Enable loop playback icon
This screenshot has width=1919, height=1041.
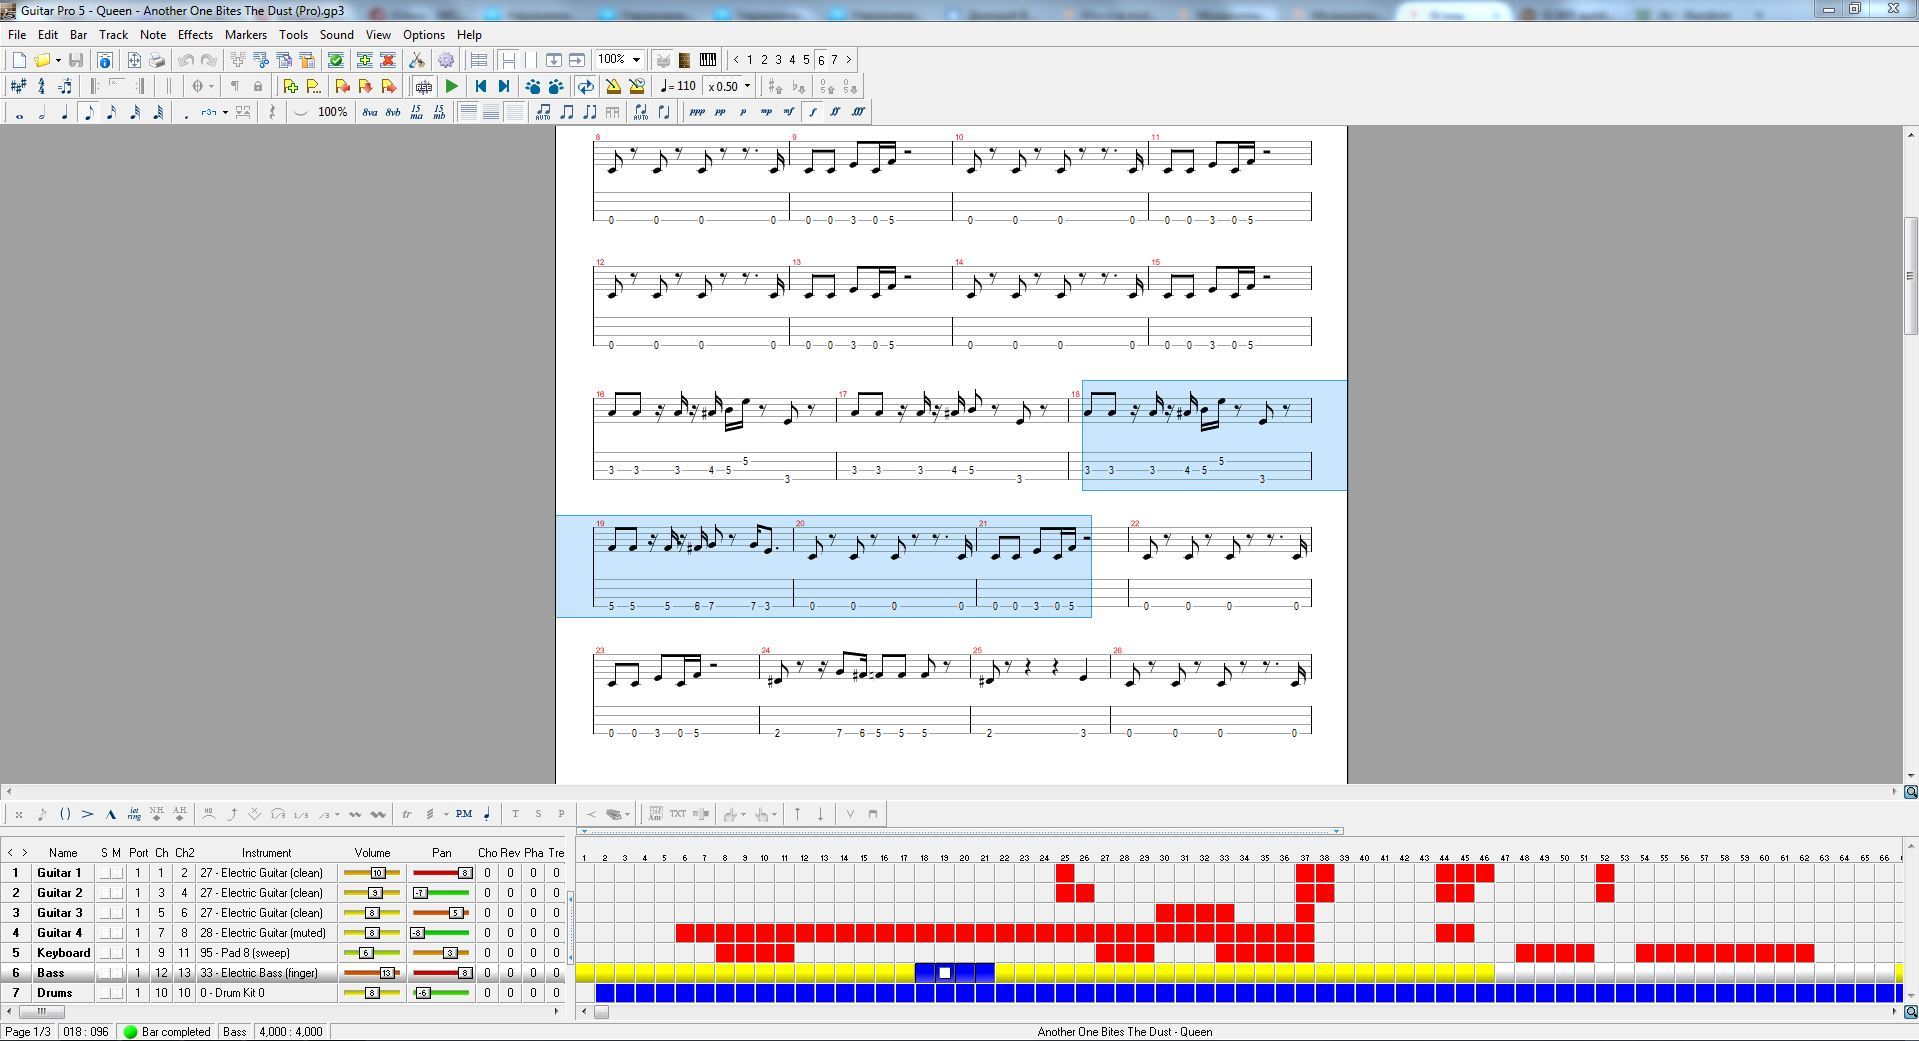pos(586,87)
